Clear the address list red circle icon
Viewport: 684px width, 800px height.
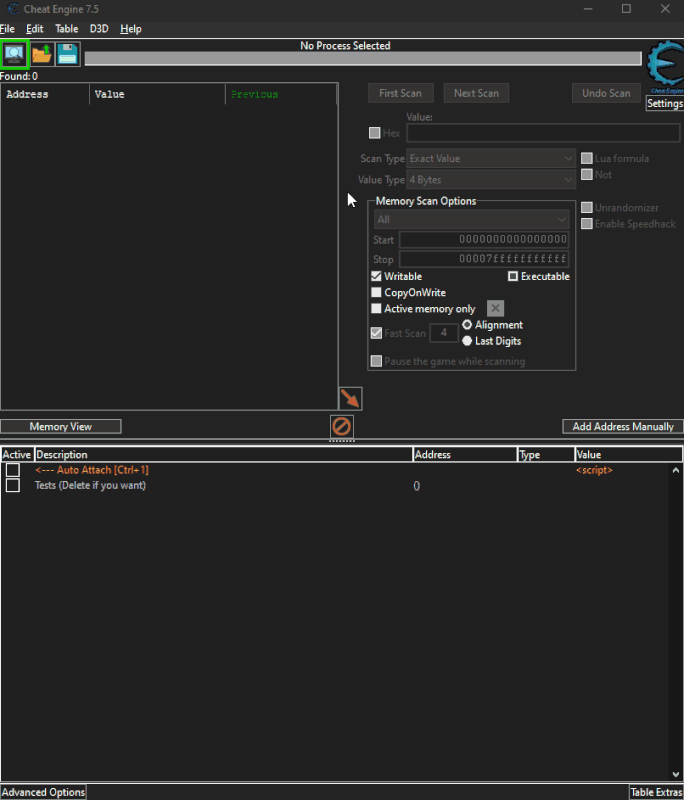tap(341, 426)
